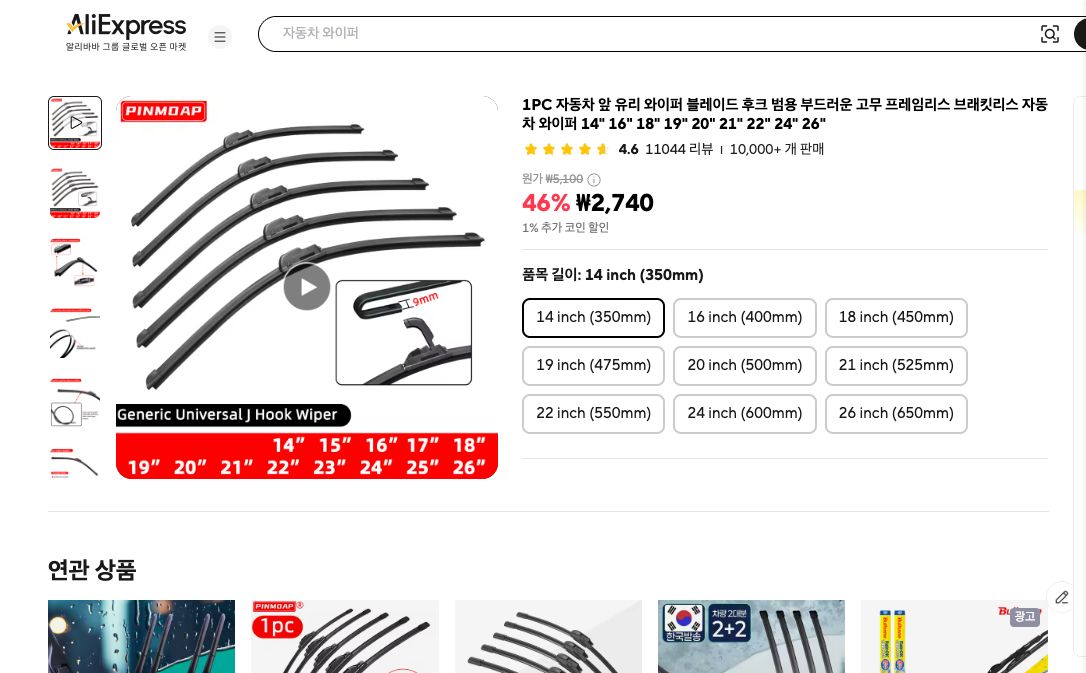Select the first video thumbnail
This screenshot has height=673, width=1086.
(x=75, y=123)
